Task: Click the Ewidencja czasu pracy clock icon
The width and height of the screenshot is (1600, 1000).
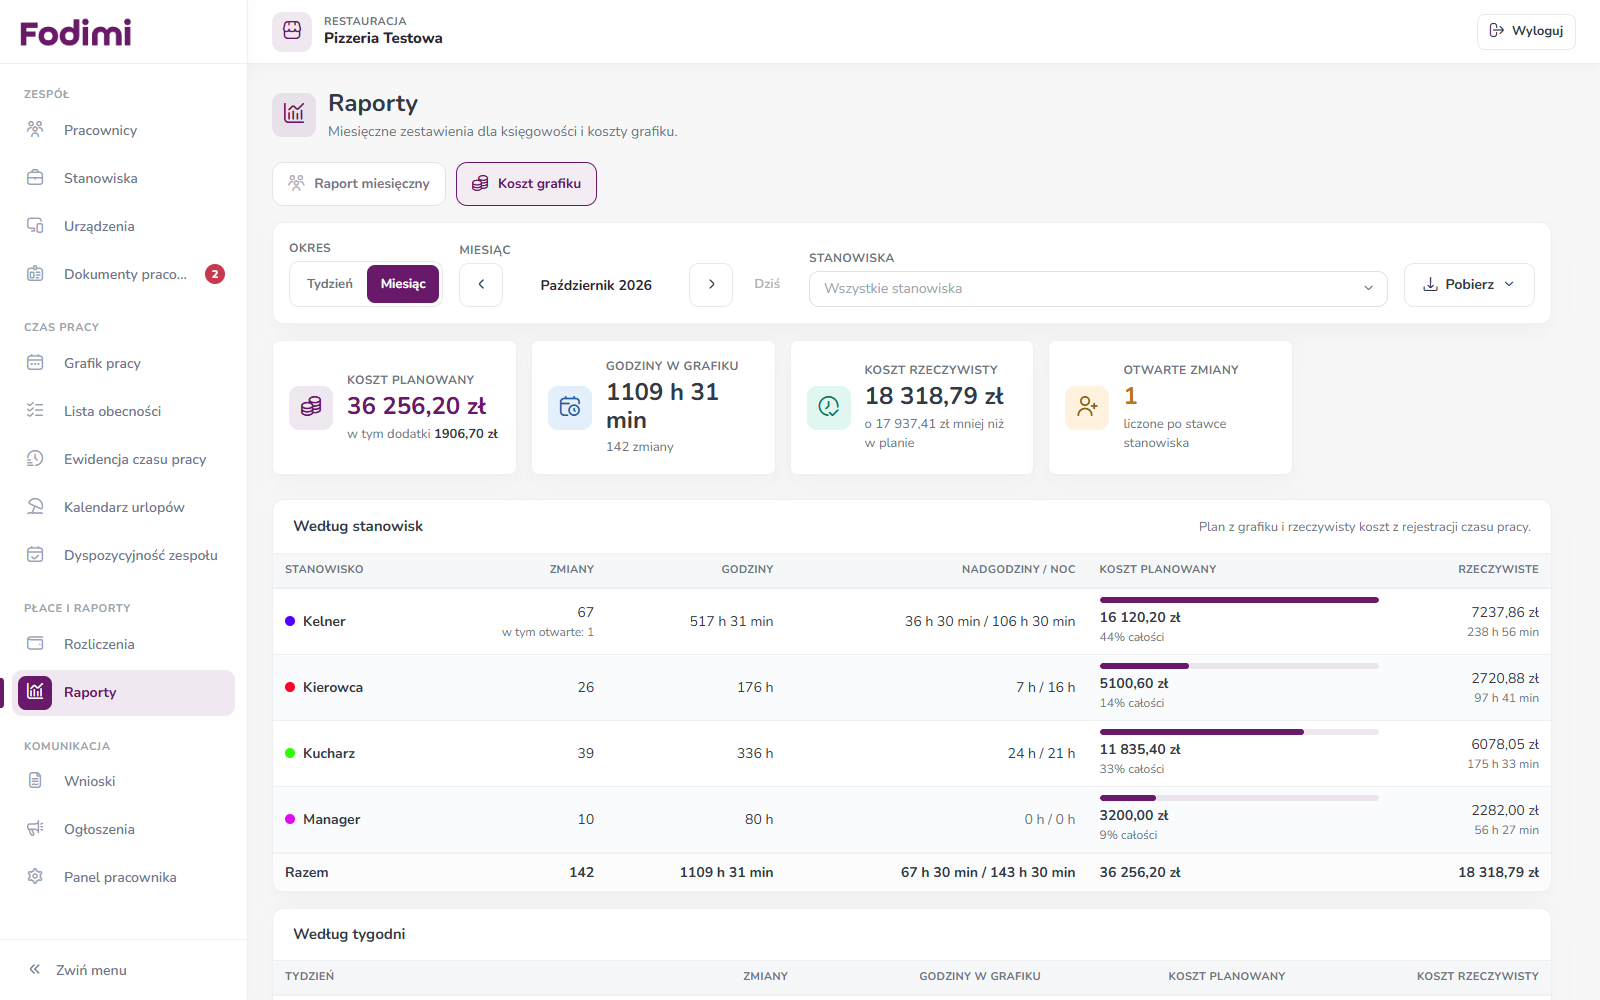Action: (x=35, y=458)
